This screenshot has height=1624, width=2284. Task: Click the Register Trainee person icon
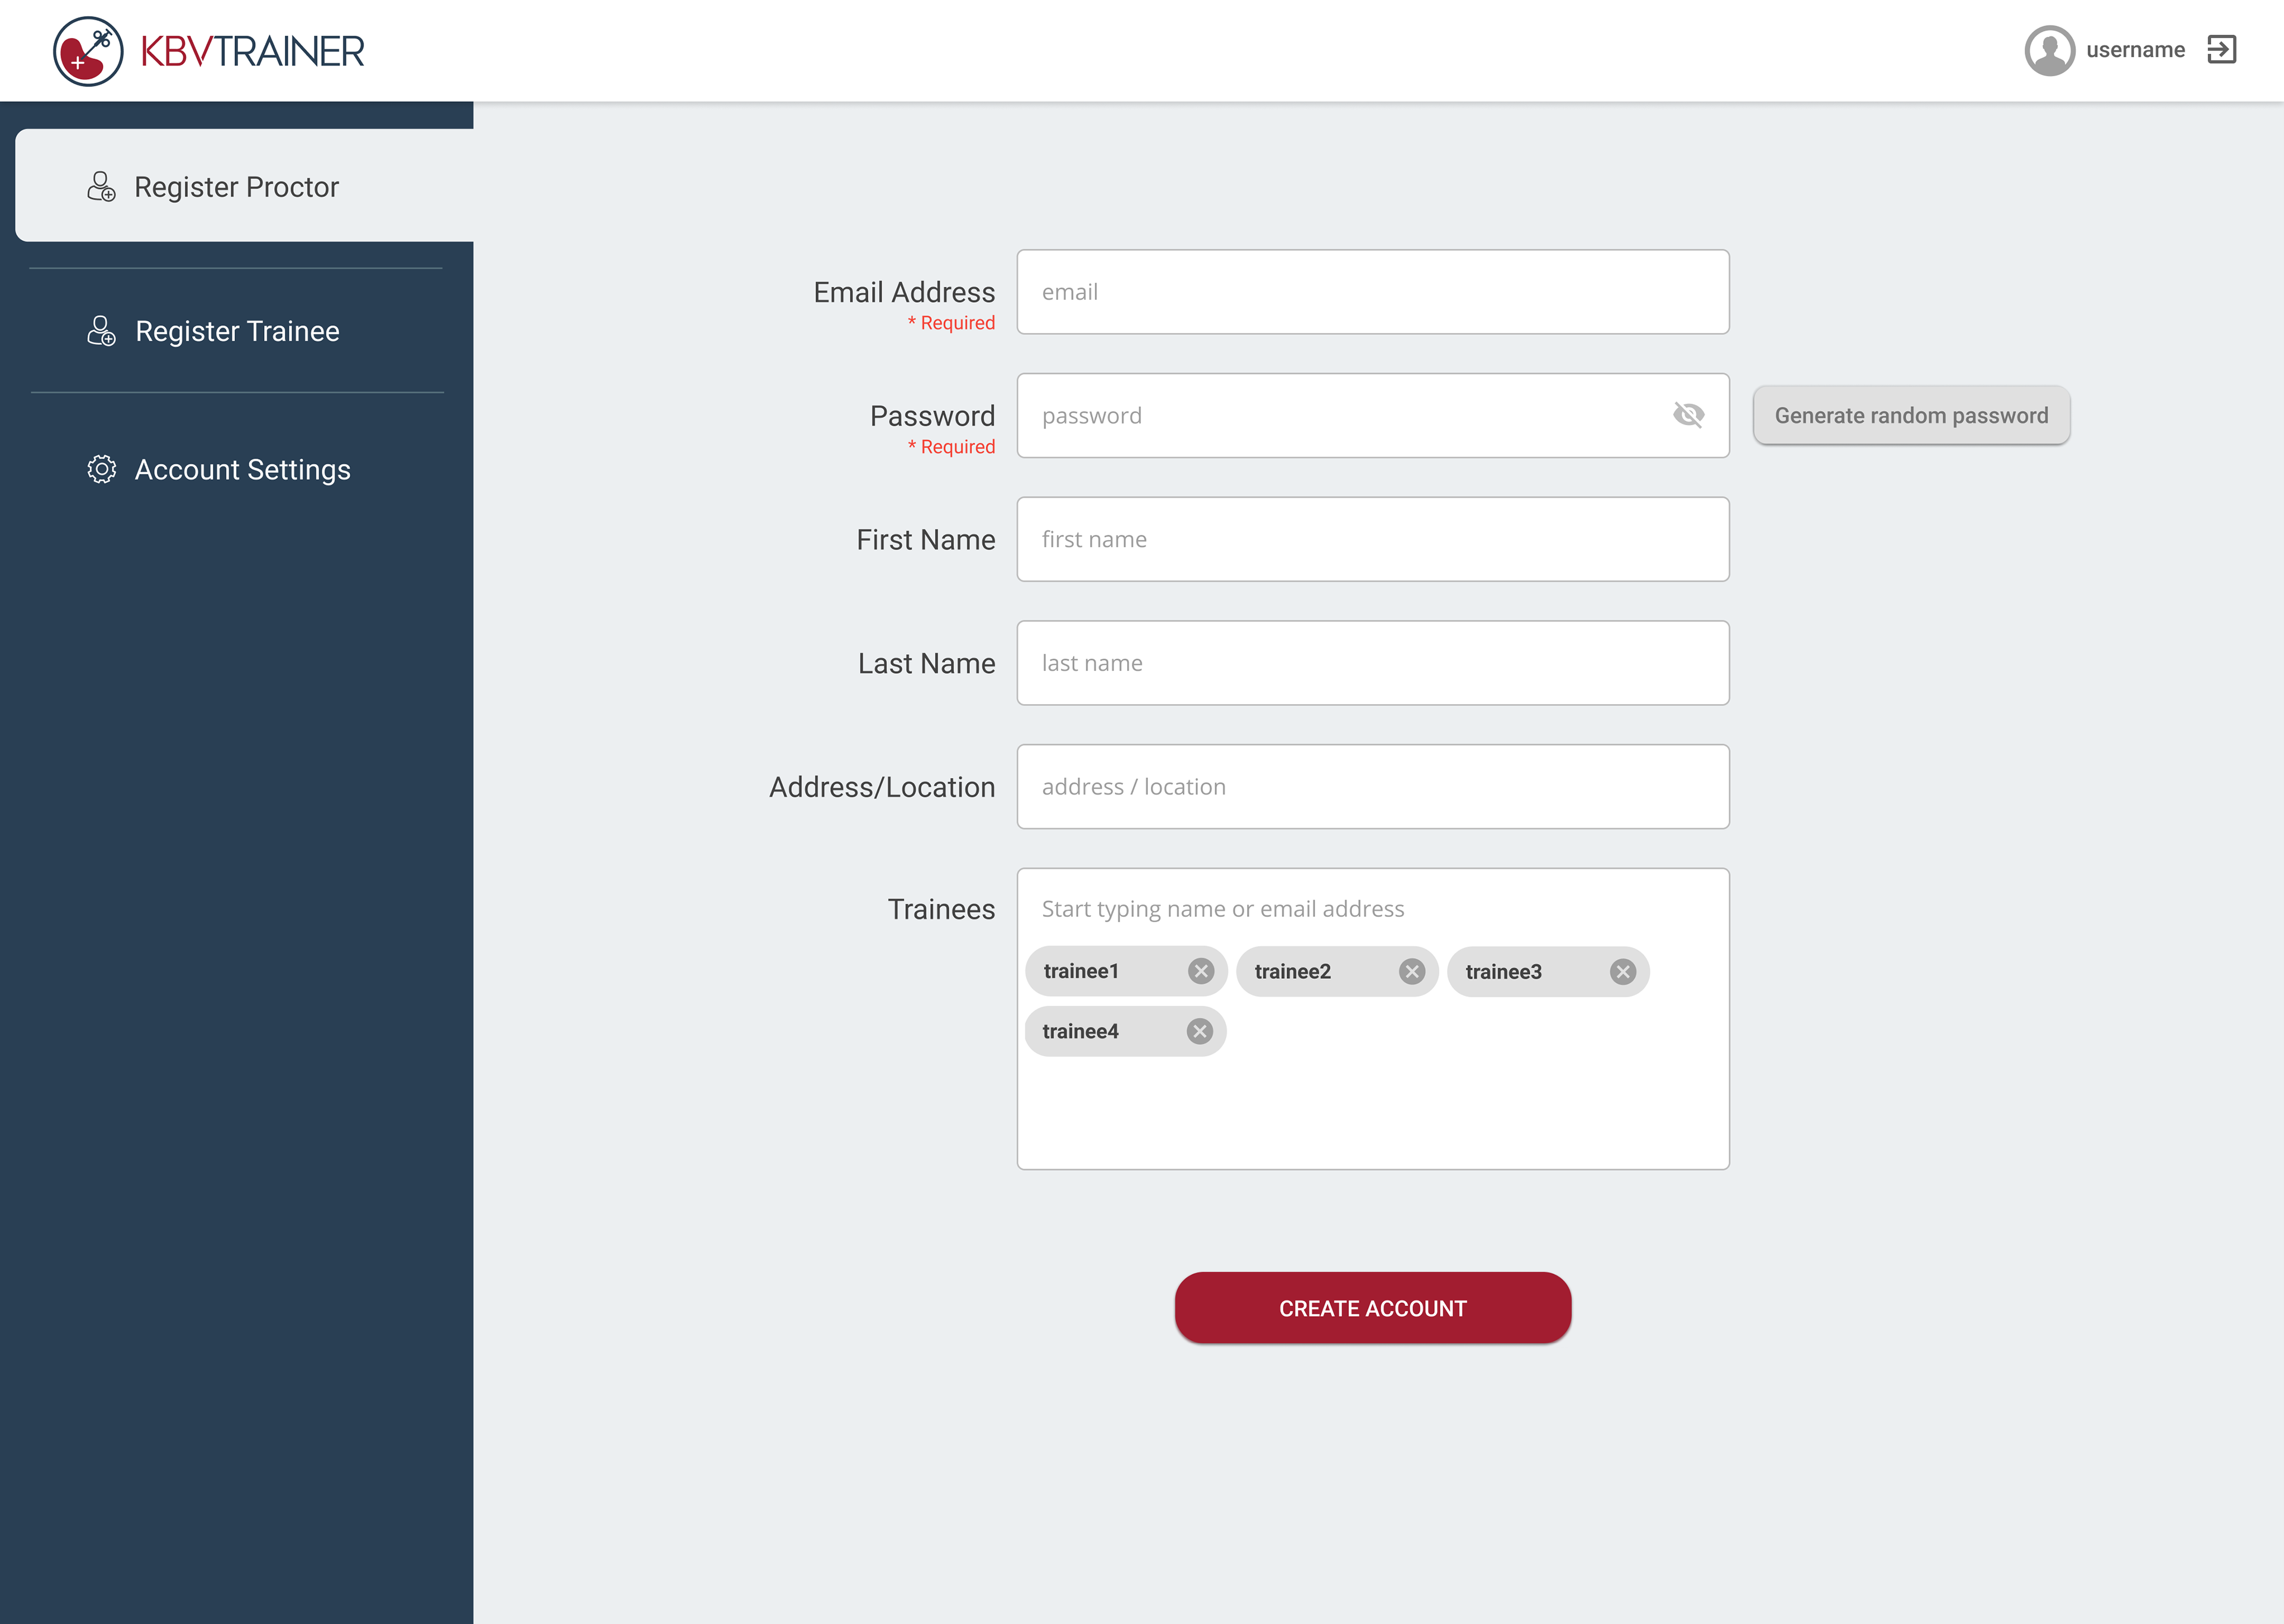101,331
